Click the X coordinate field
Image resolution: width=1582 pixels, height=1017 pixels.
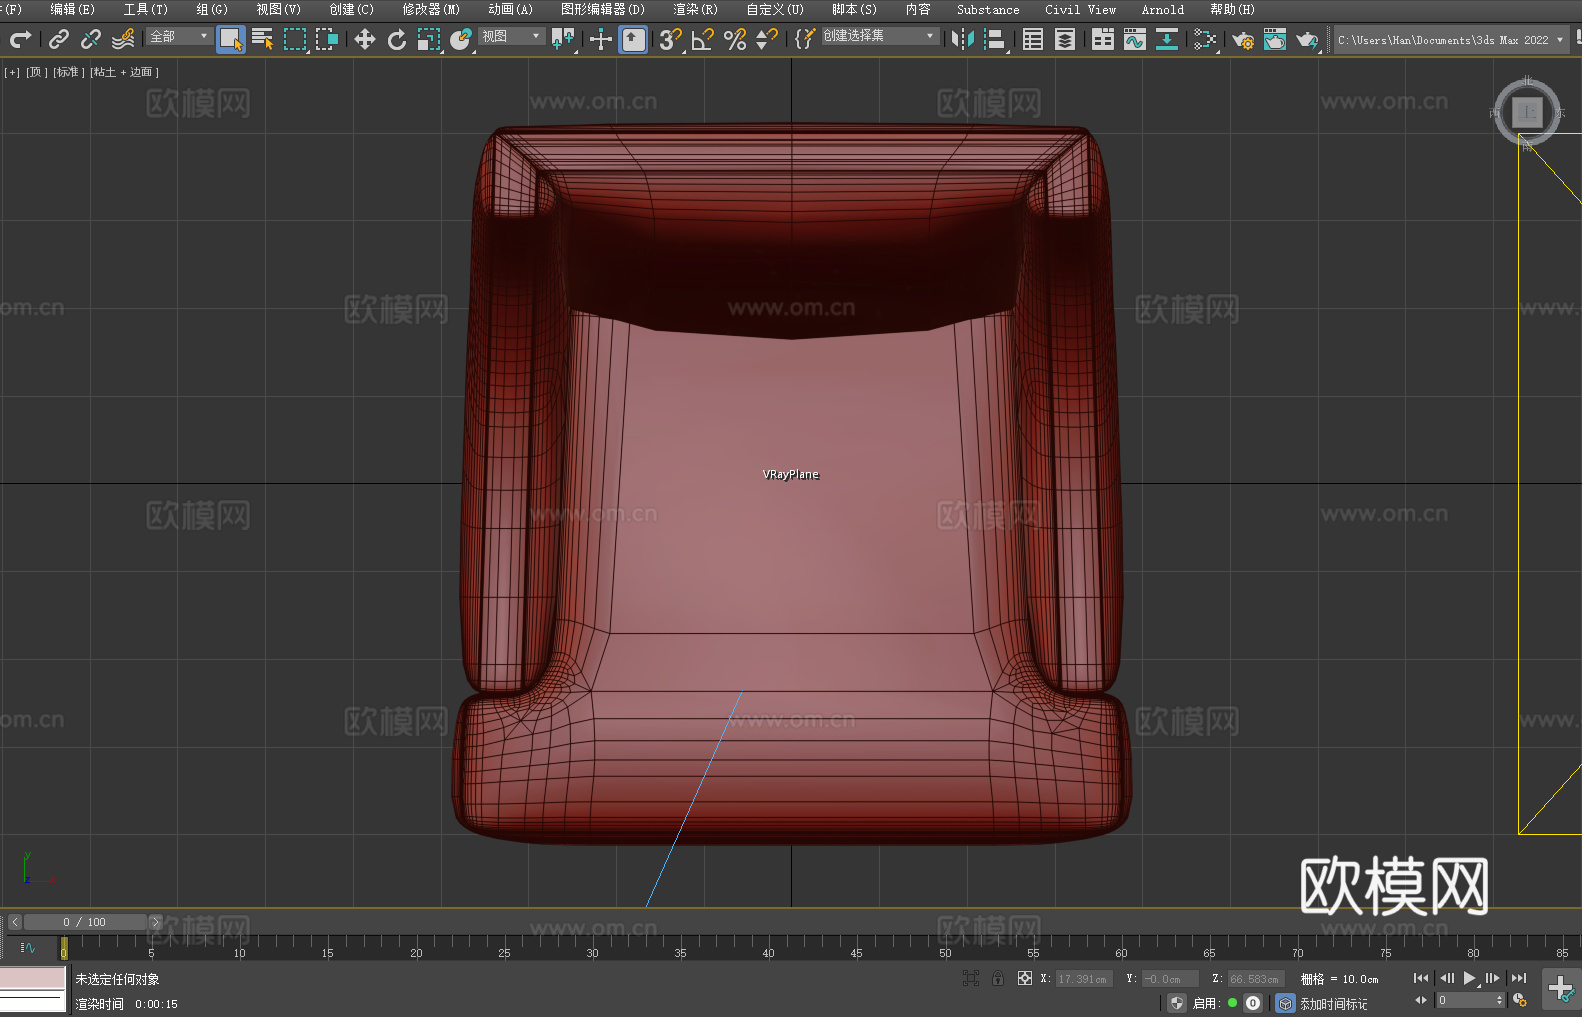[1083, 979]
